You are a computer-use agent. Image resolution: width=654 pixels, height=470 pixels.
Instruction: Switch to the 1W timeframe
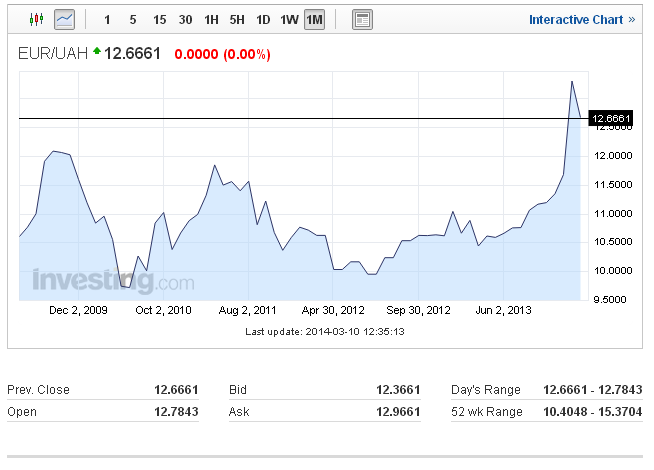click(x=289, y=20)
